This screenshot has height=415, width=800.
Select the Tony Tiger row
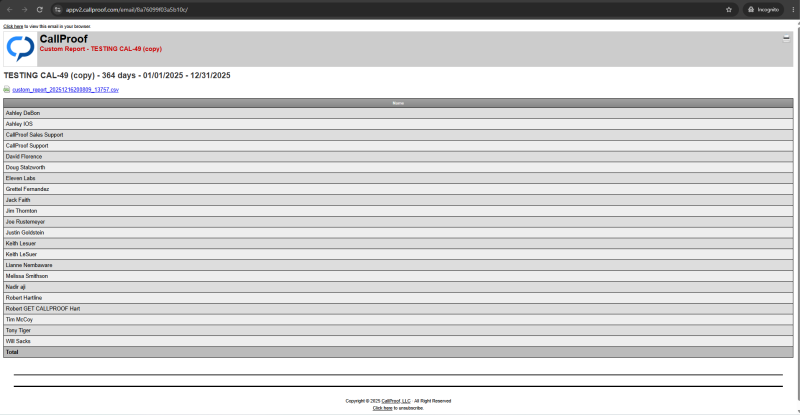click(x=398, y=331)
